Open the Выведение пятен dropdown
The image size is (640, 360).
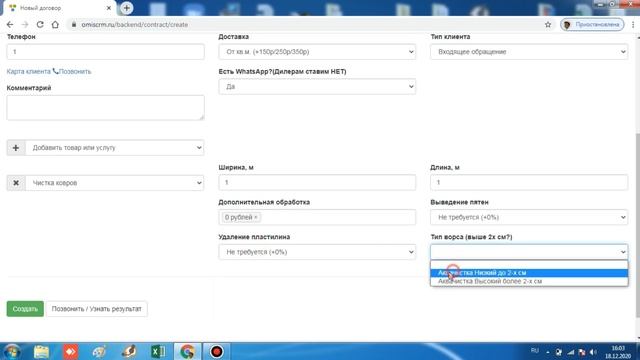[x=529, y=217]
